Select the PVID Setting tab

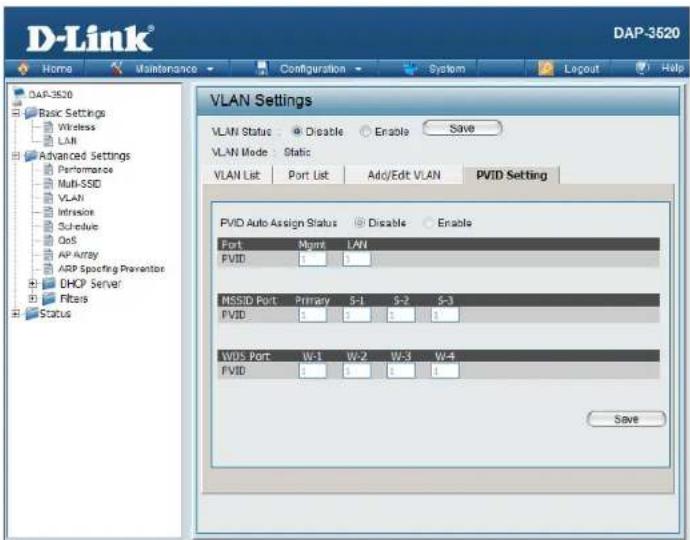click(x=511, y=175)
